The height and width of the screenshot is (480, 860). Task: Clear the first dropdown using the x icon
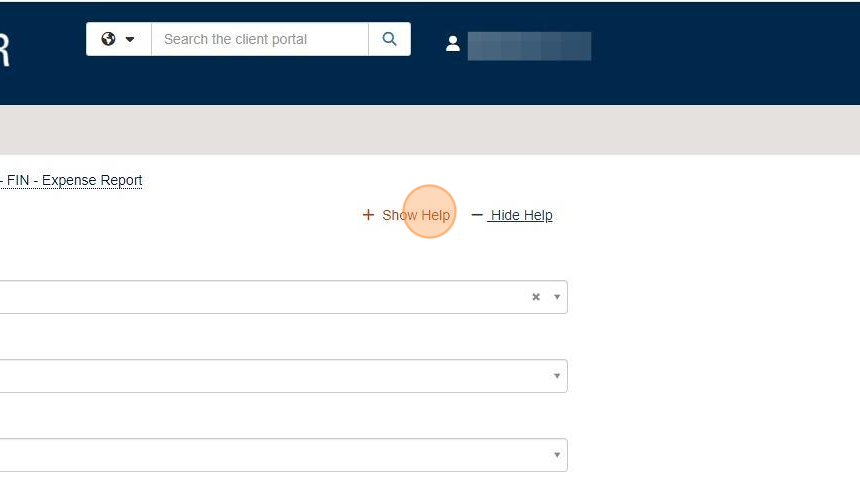[536, 297]
